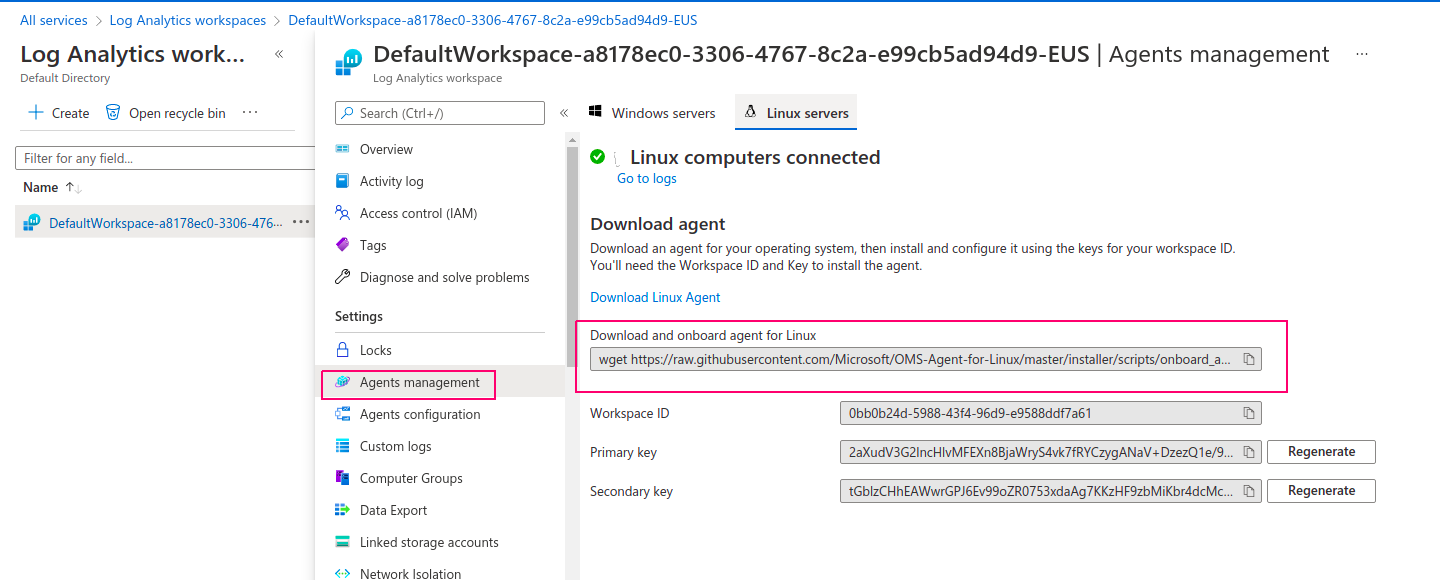Collapse the Log Analytics workspaces list pane

279,55
